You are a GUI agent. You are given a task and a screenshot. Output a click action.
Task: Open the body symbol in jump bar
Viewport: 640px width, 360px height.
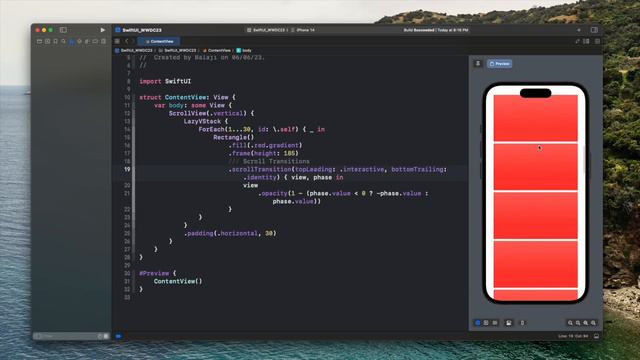244,51
